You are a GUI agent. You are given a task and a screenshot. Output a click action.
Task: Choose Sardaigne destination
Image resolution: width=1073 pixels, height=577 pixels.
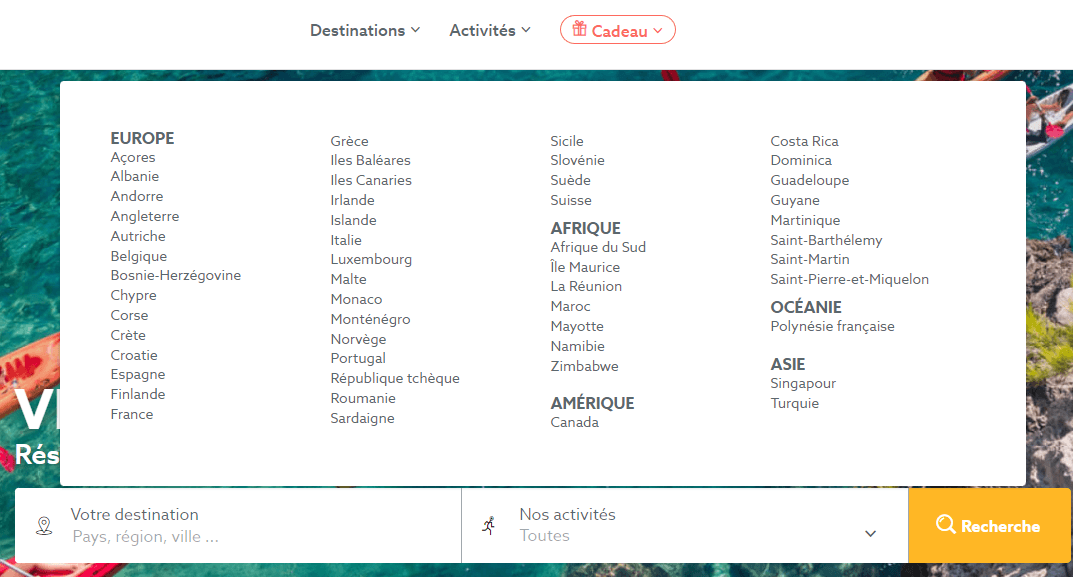[x=363, y=418]
